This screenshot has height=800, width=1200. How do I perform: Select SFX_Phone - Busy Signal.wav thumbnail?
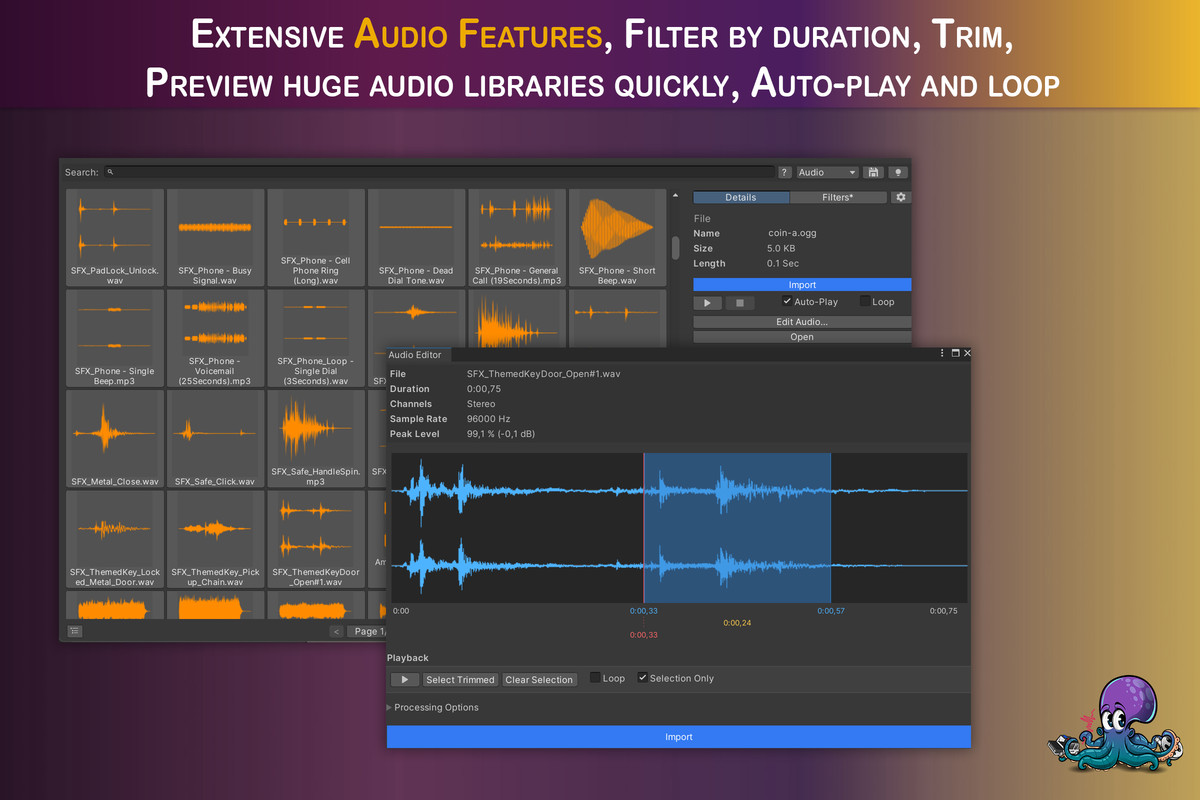(215, 238)
